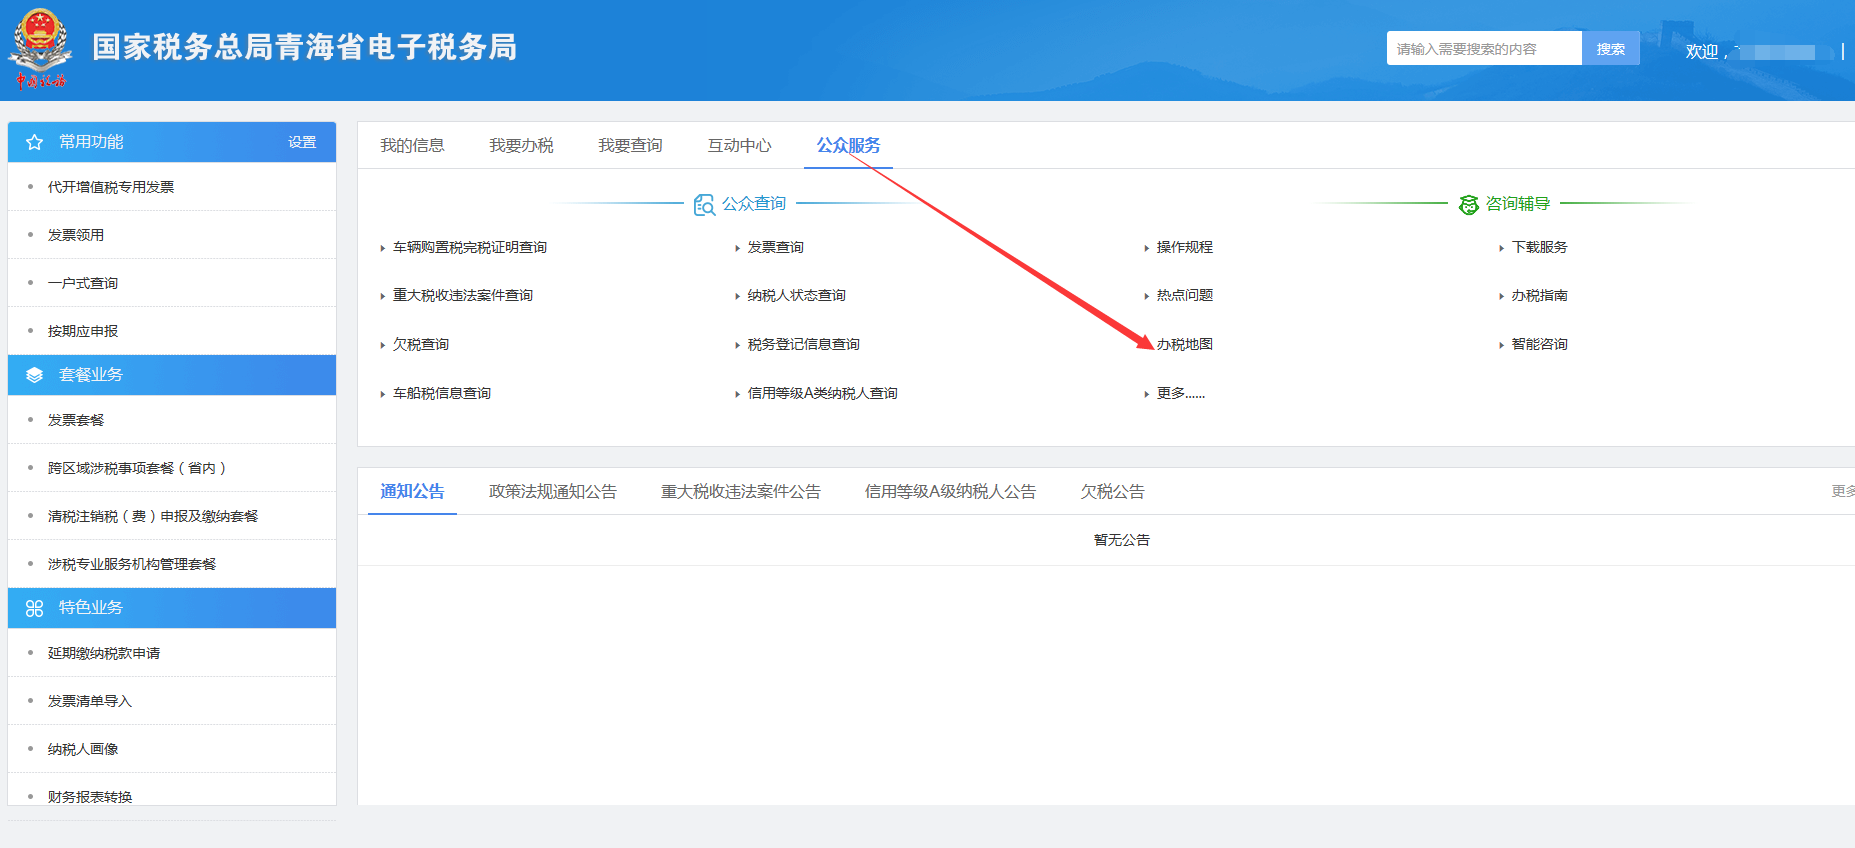Open 清税注销税（费）申报及缴纳套餐

(153, 516)
